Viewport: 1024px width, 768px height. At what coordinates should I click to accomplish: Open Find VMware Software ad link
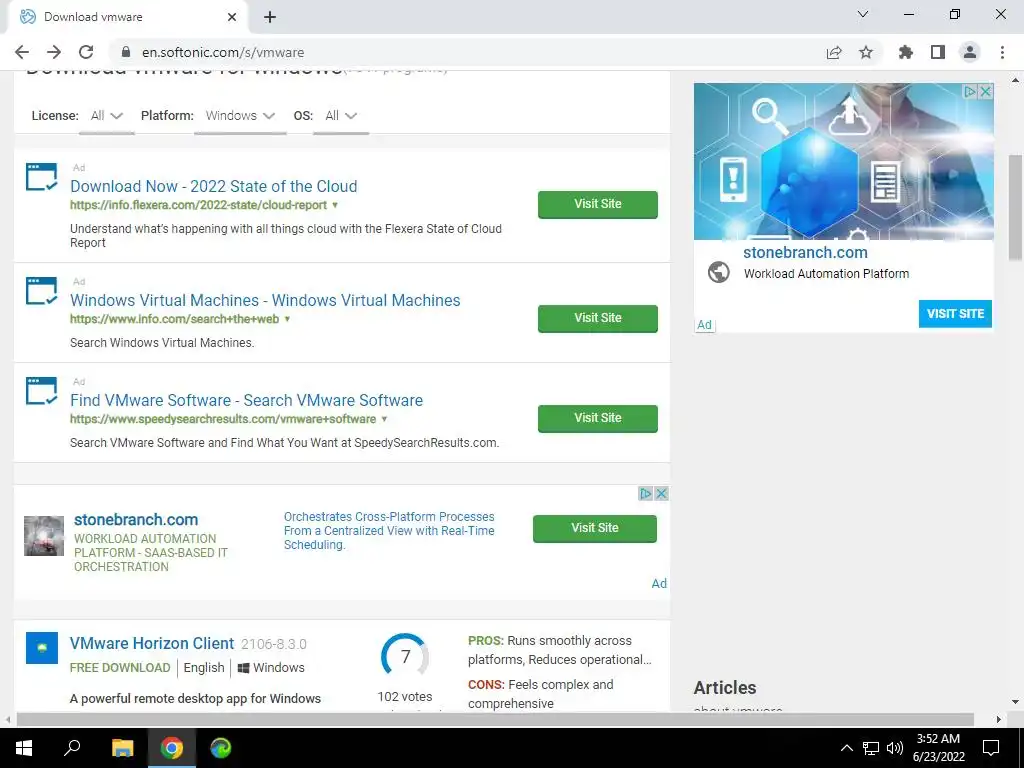(246, 400)
